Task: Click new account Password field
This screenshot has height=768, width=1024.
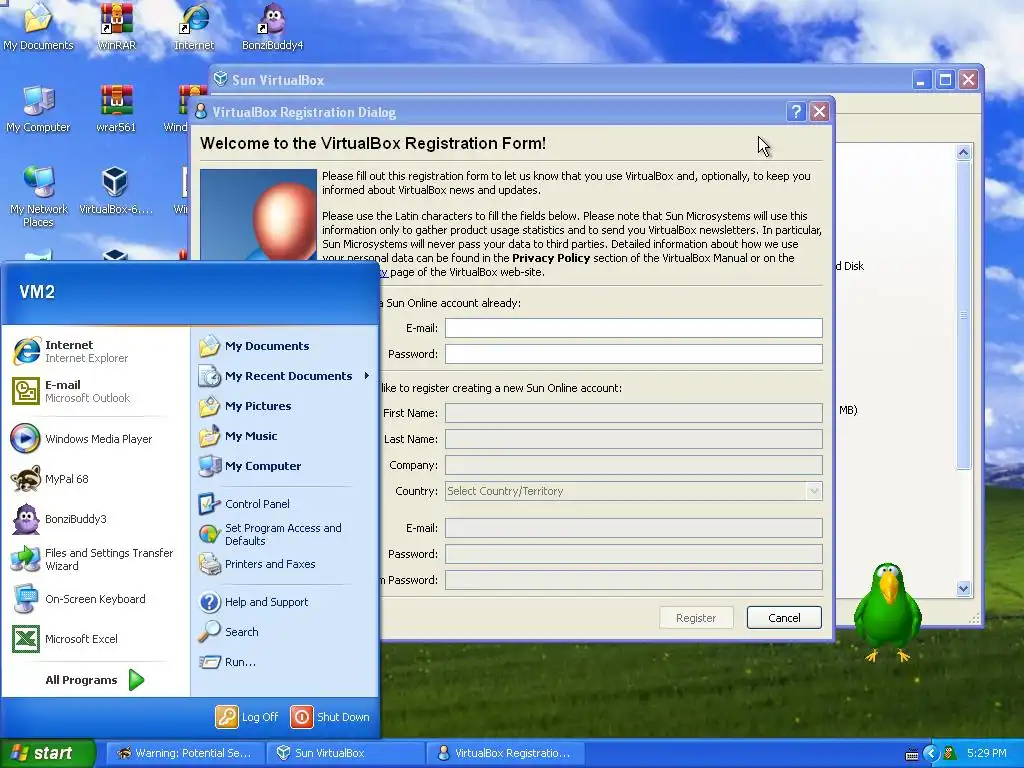Action: 633,554
